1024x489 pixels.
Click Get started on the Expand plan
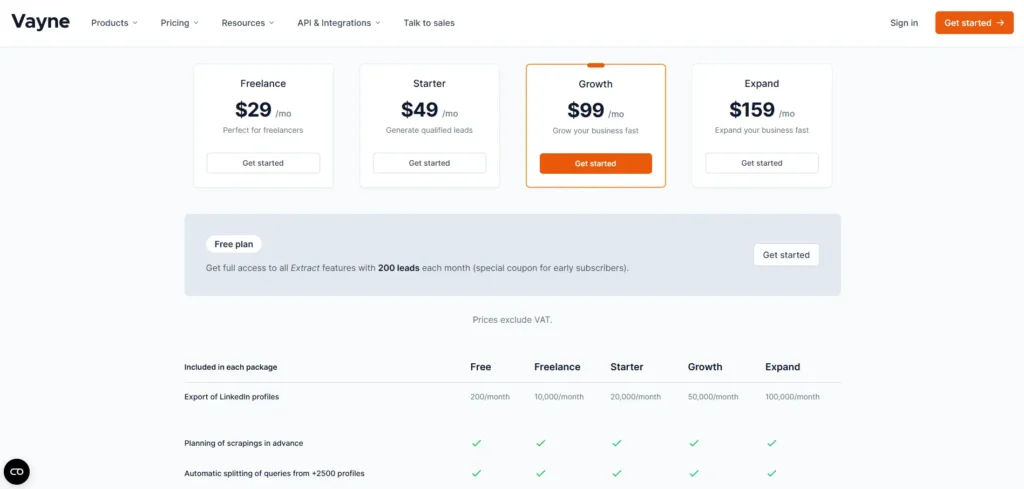pos(761,163)
